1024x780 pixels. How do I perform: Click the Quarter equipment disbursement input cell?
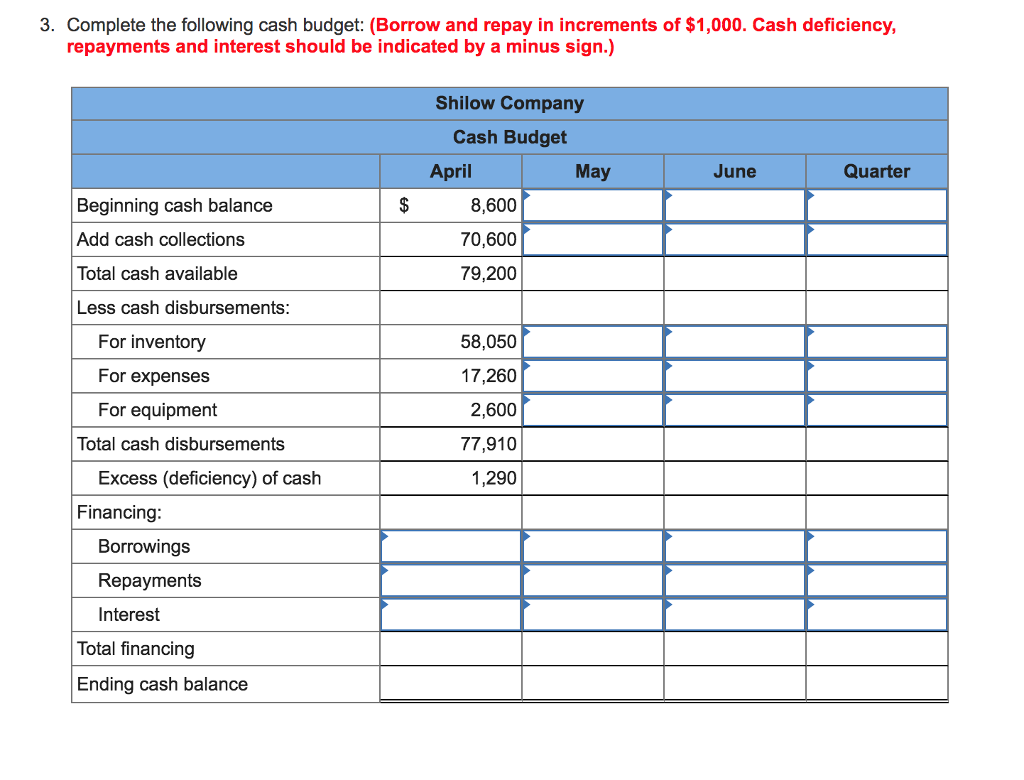click(x=876, y=409)
